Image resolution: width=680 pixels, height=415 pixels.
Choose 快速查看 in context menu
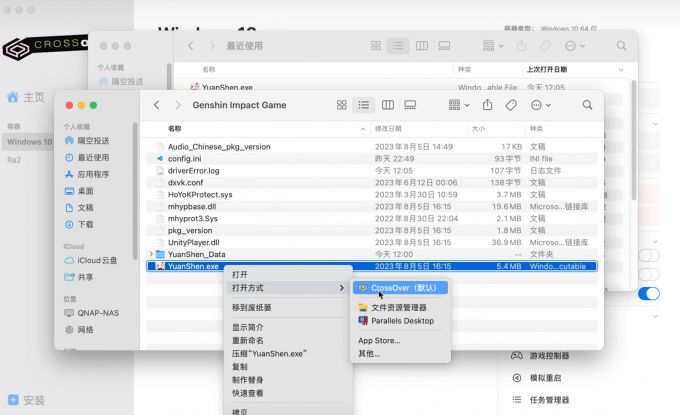click(x=288, y=393)
